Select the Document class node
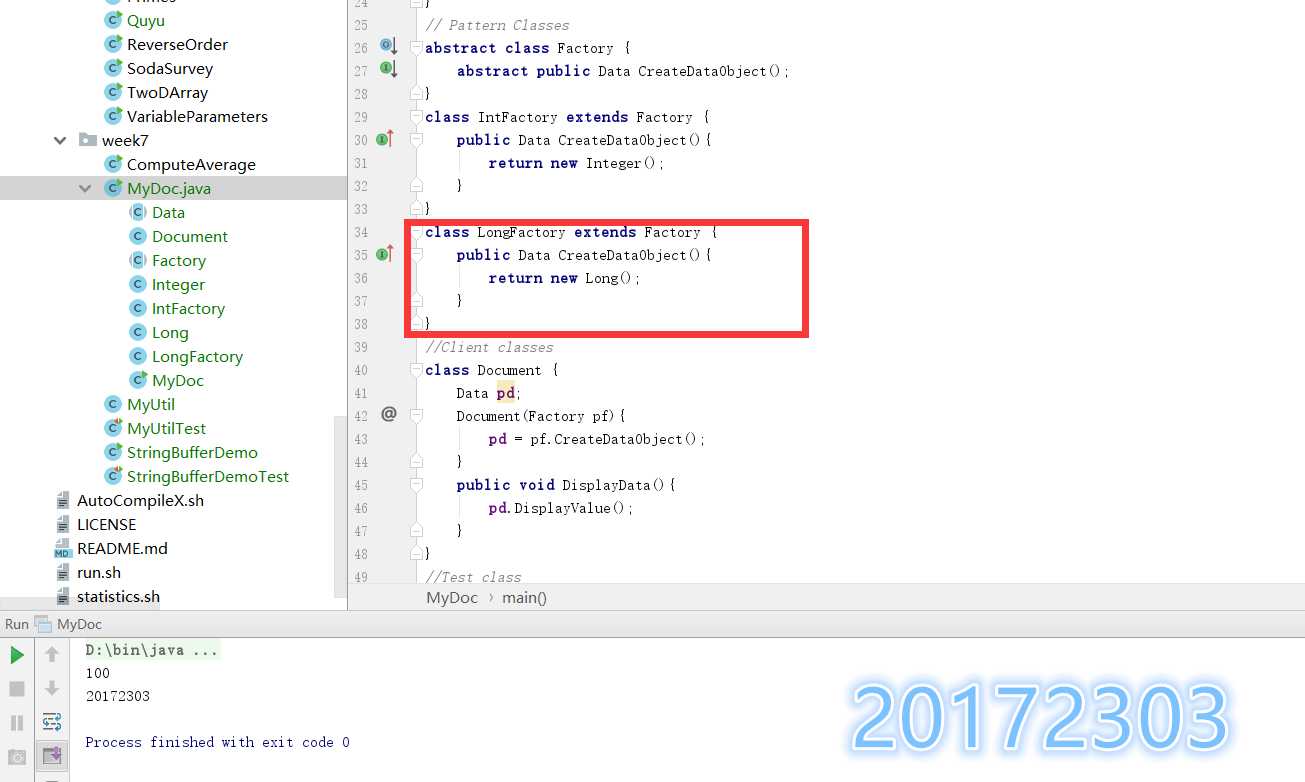 [190, 236]
